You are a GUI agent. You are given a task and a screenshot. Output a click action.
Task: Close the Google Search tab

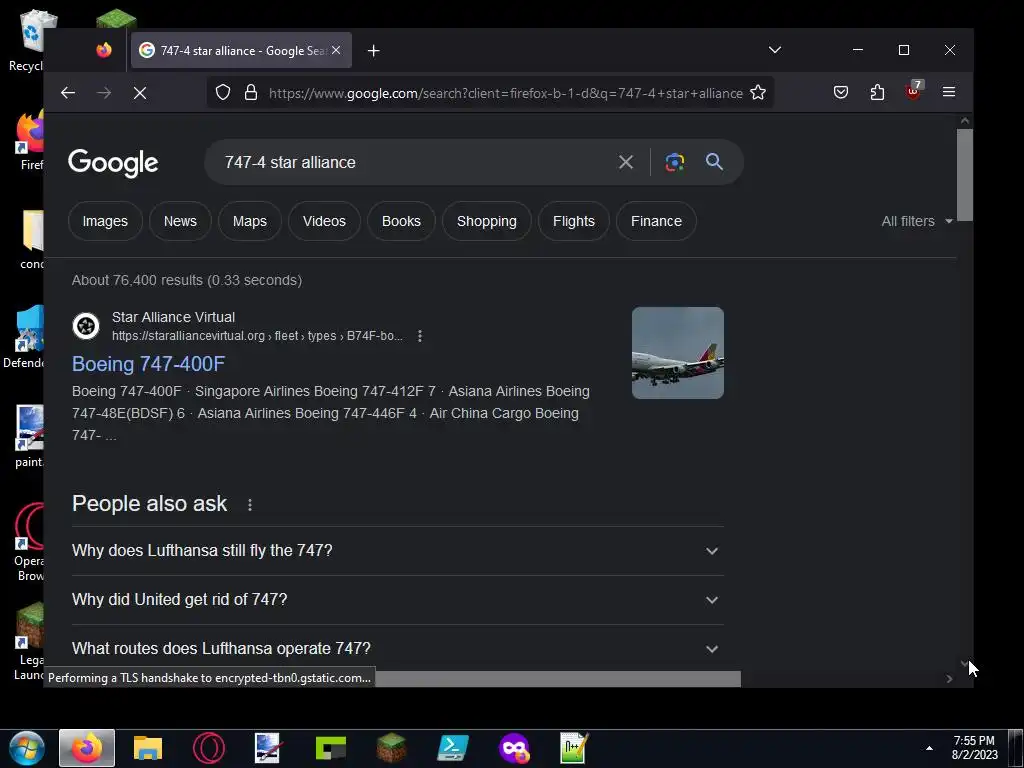tap(336, 50)
